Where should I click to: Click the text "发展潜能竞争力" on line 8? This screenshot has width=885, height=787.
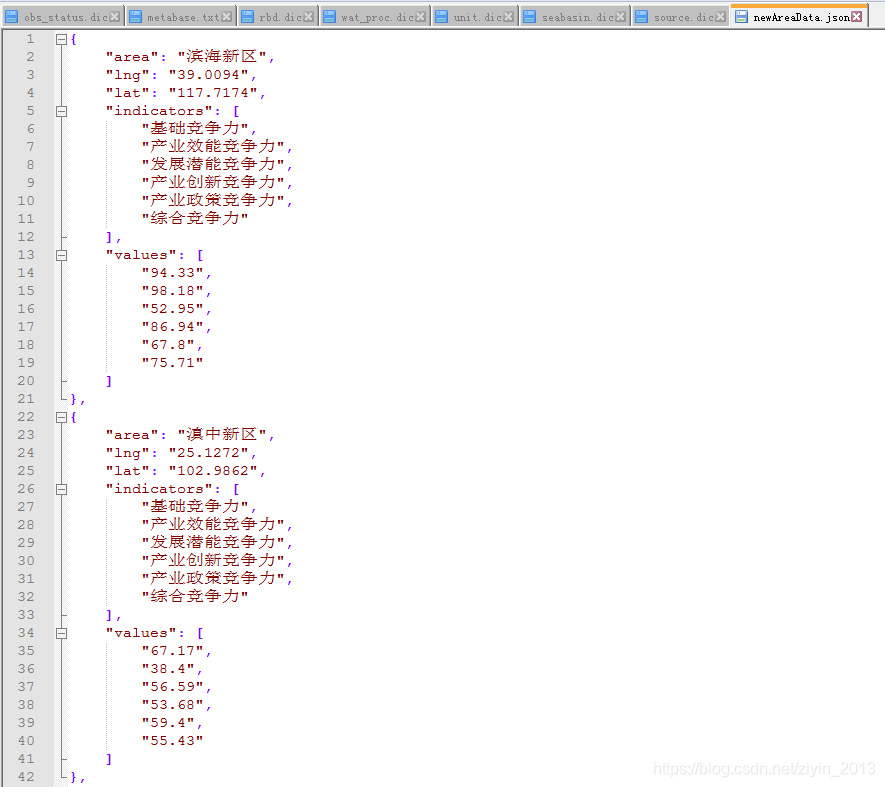tap(213, 164)
